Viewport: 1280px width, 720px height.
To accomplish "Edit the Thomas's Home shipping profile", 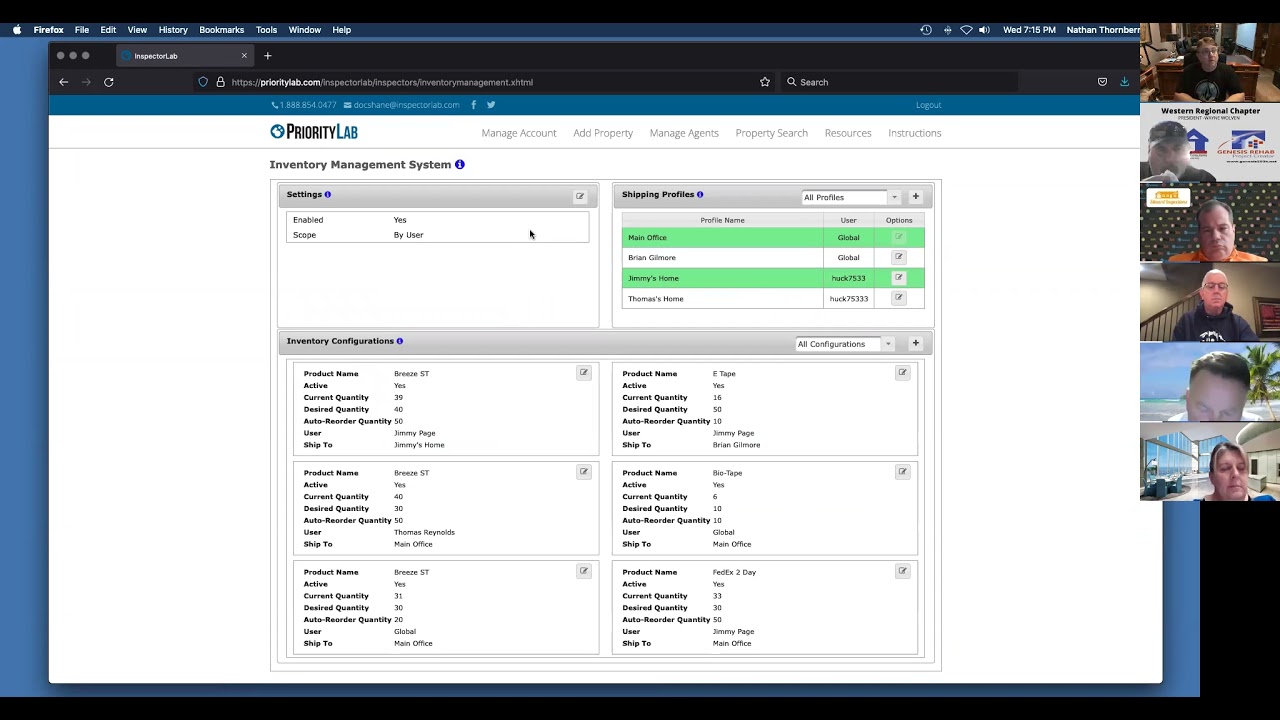I will pos(899,298).
